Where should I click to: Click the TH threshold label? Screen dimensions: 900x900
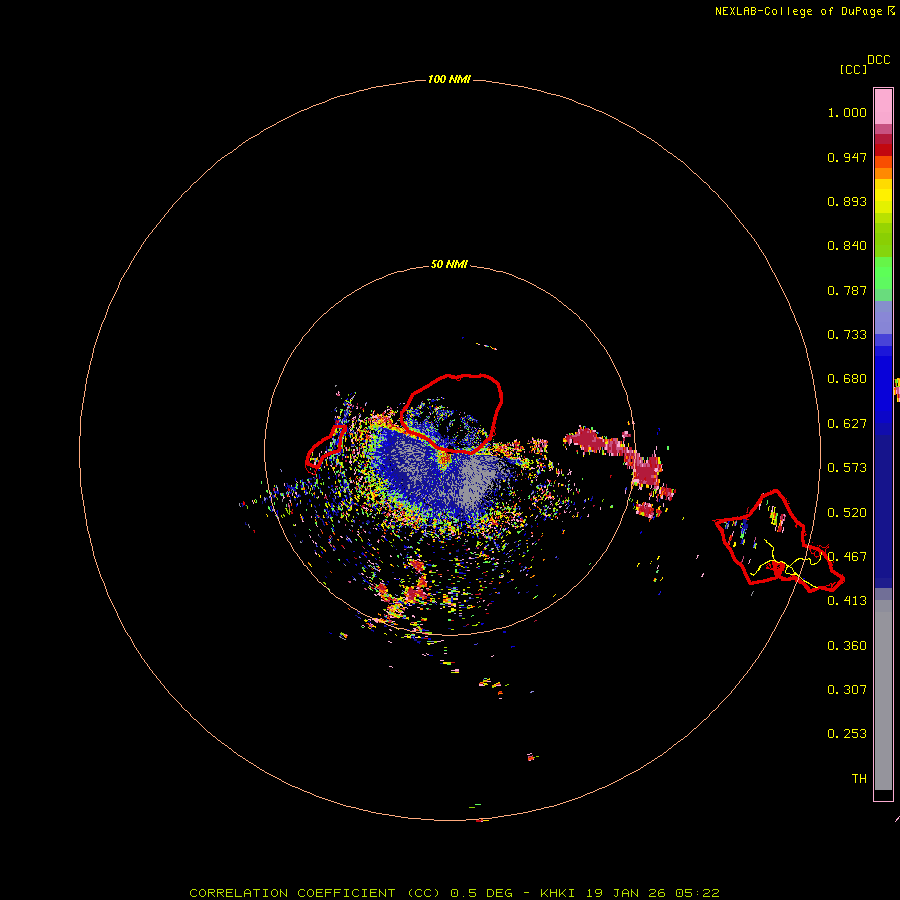(859, 779)
